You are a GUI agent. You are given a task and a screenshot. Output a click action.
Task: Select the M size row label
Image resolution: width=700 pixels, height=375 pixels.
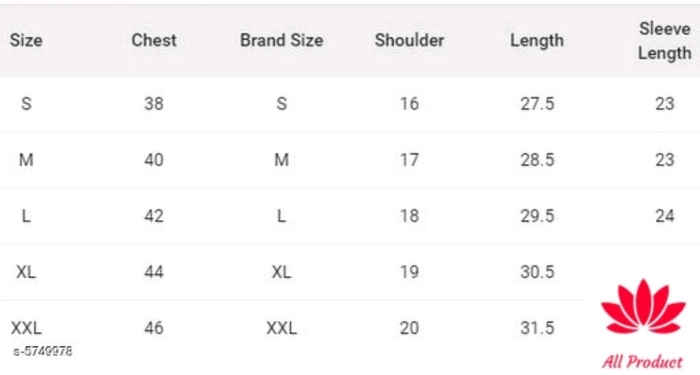pos(26,159)
